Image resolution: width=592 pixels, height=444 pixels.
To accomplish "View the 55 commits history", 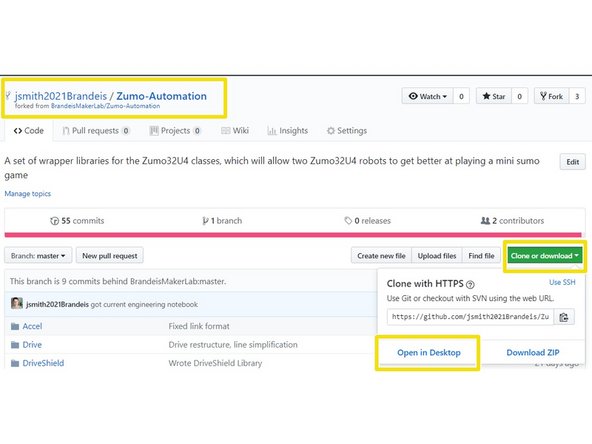I will [x=77, y=220].
